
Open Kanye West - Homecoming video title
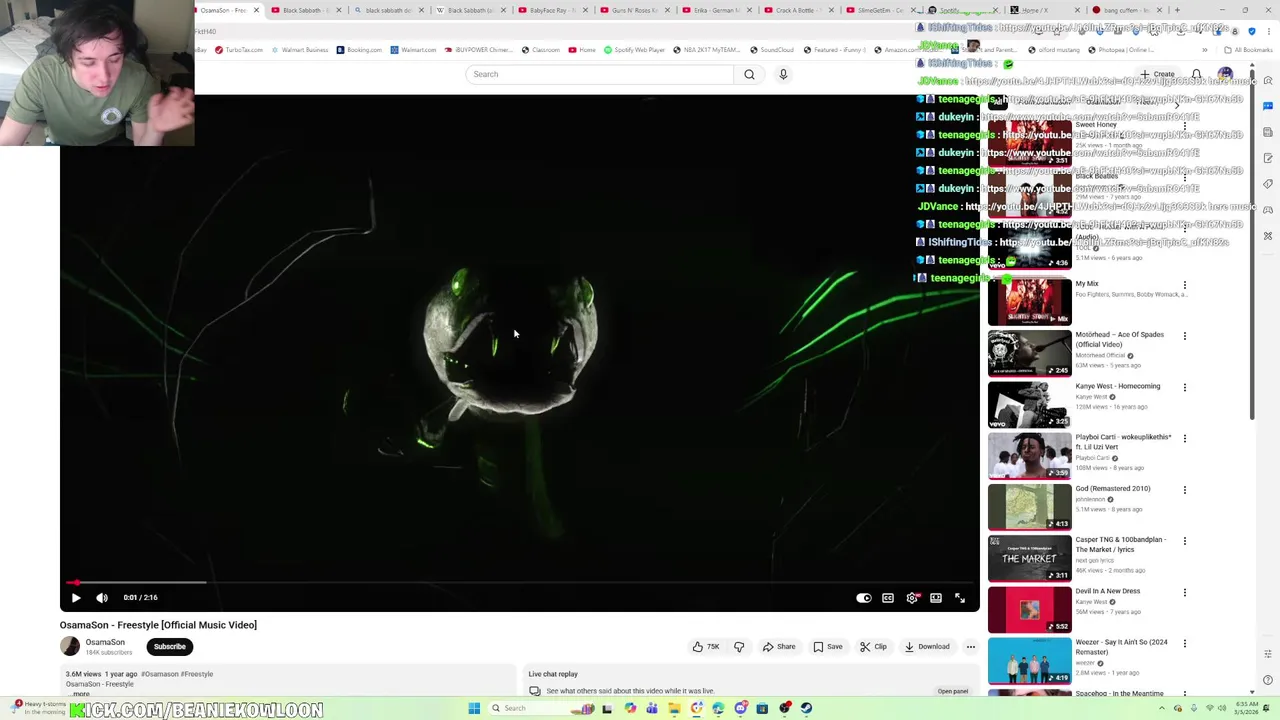(1118, 386)
